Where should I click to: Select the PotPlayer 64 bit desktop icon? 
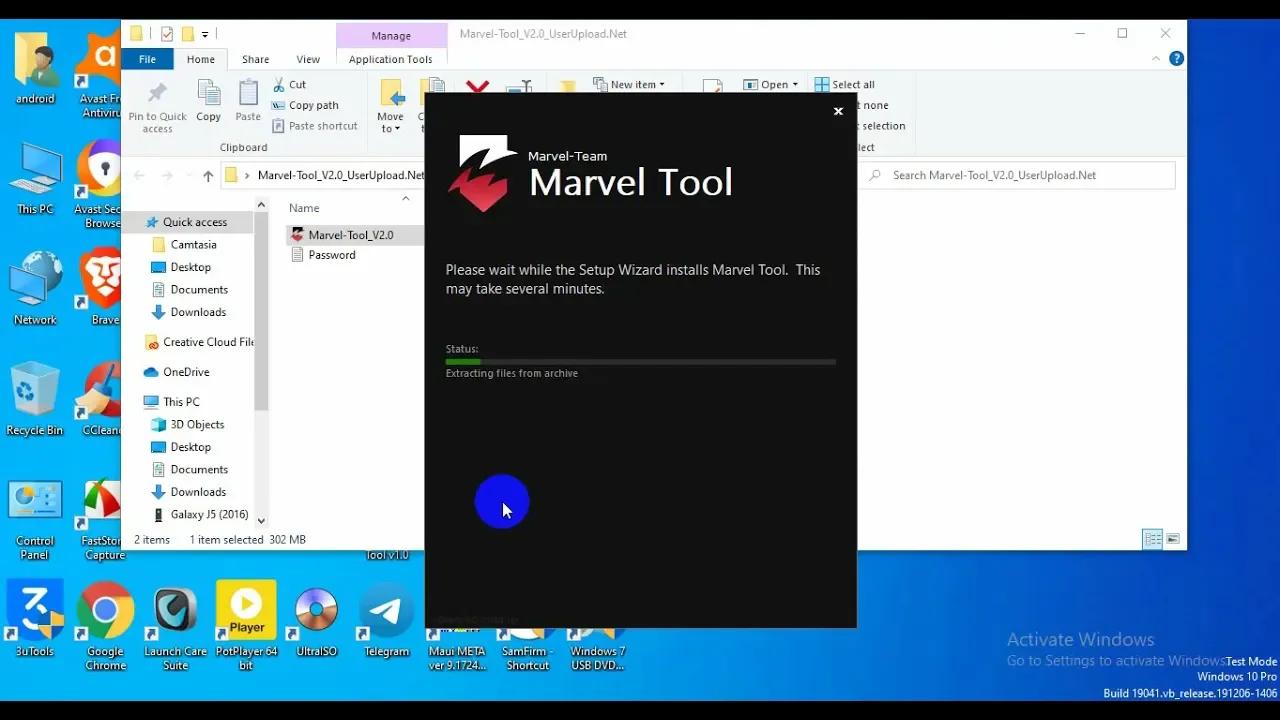click(246, 627)
